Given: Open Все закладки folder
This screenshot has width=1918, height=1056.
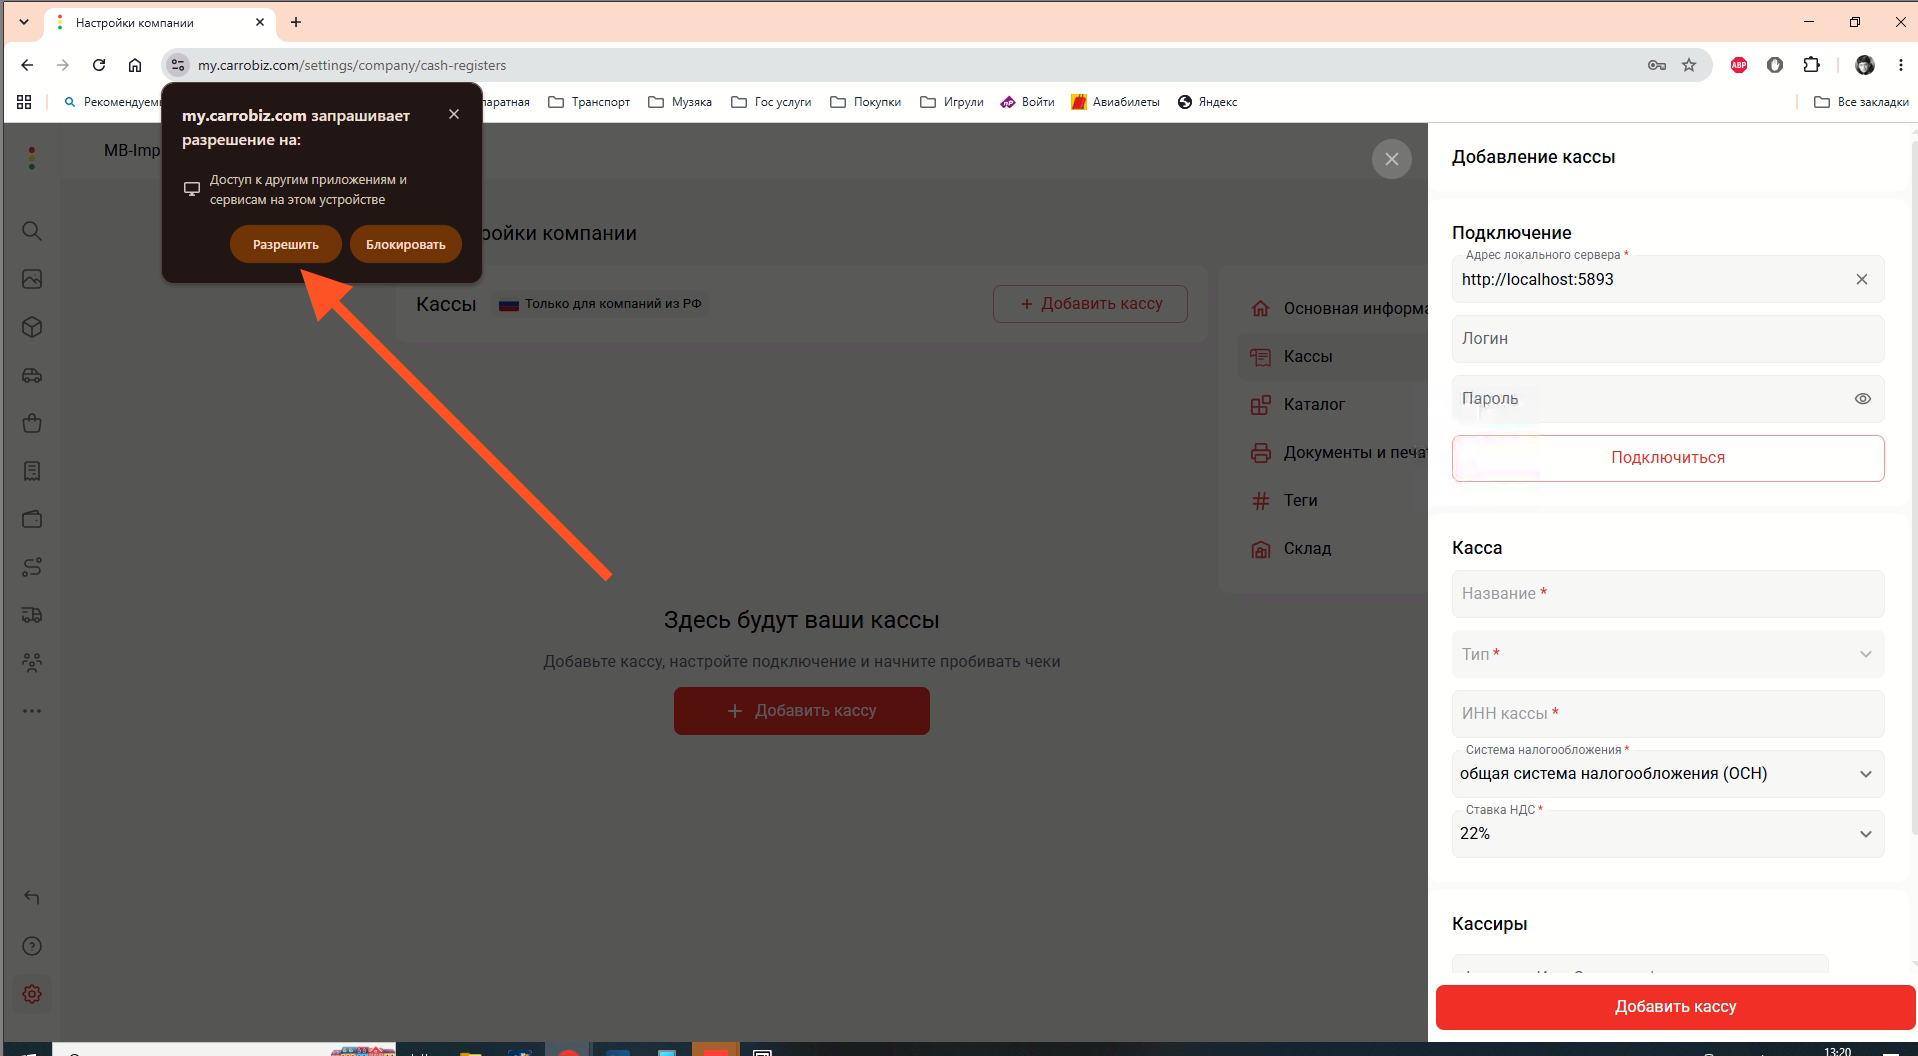Looking at the screenshot, I should [1861, 102].
